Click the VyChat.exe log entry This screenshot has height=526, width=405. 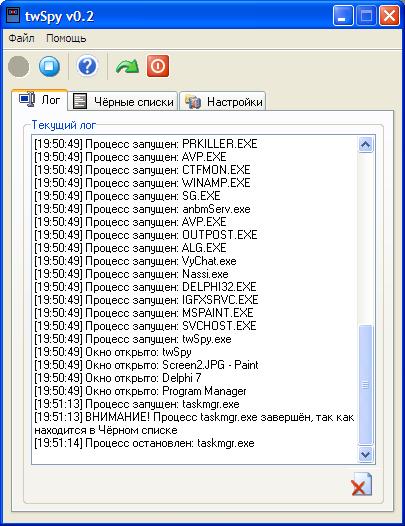pyautogui.click(x=135, y=261)
